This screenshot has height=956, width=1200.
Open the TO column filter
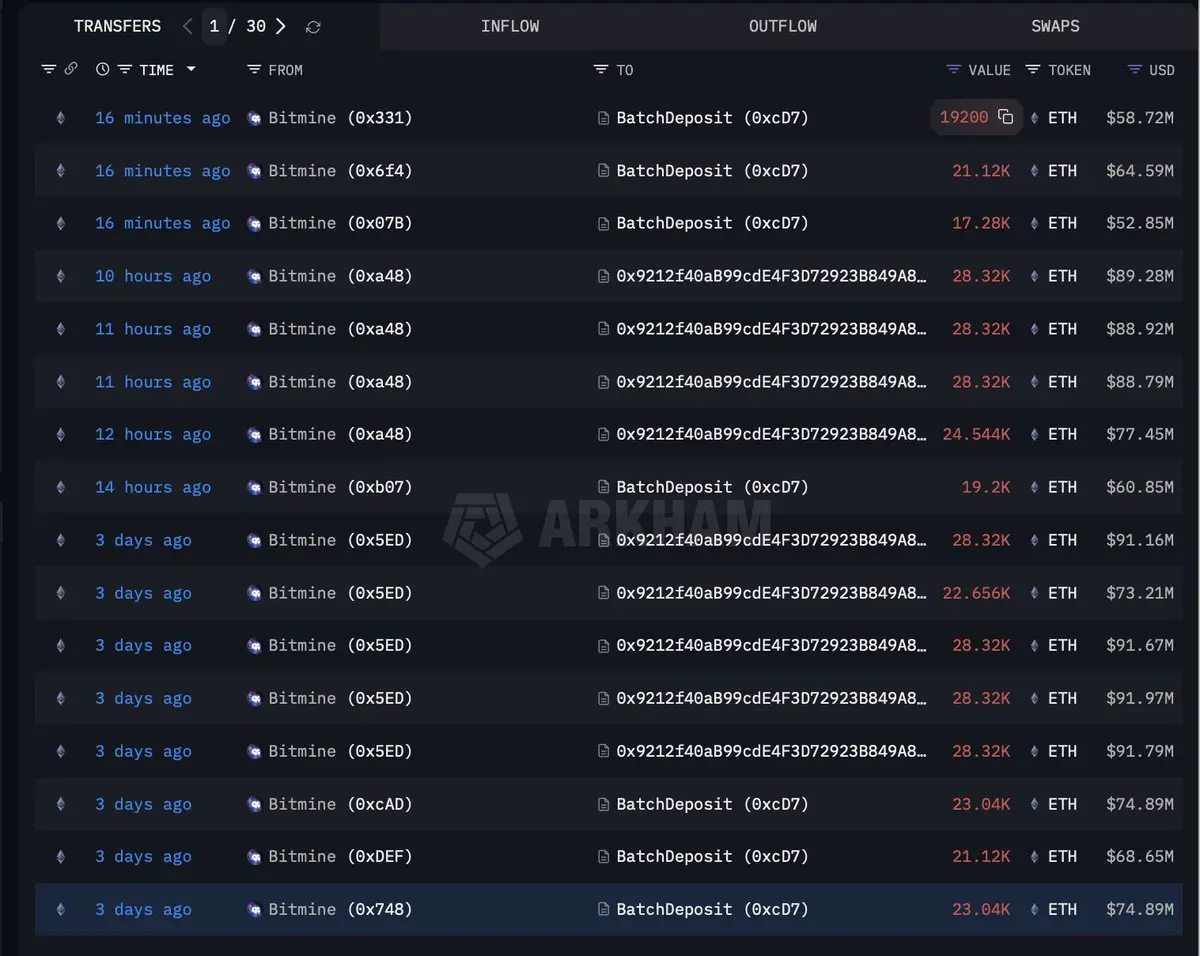(600, 70)
